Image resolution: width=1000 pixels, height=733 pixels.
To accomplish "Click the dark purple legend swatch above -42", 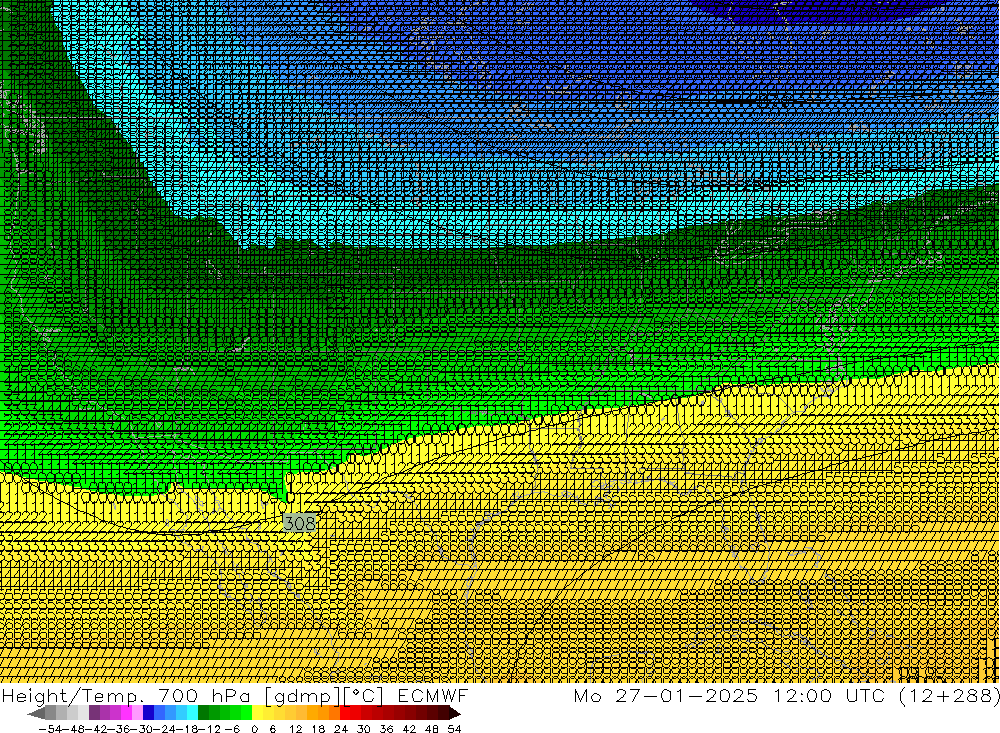I will pyautogui.click(x=94, y=713).
